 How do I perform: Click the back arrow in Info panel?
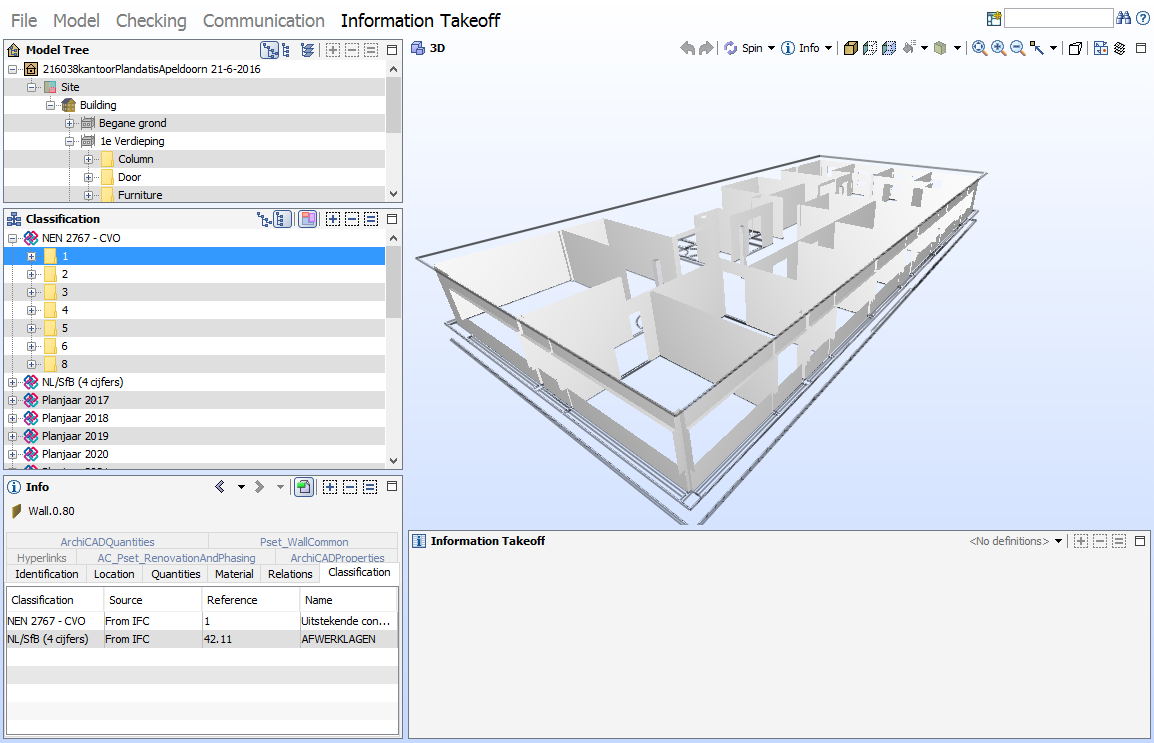point(220,487)
